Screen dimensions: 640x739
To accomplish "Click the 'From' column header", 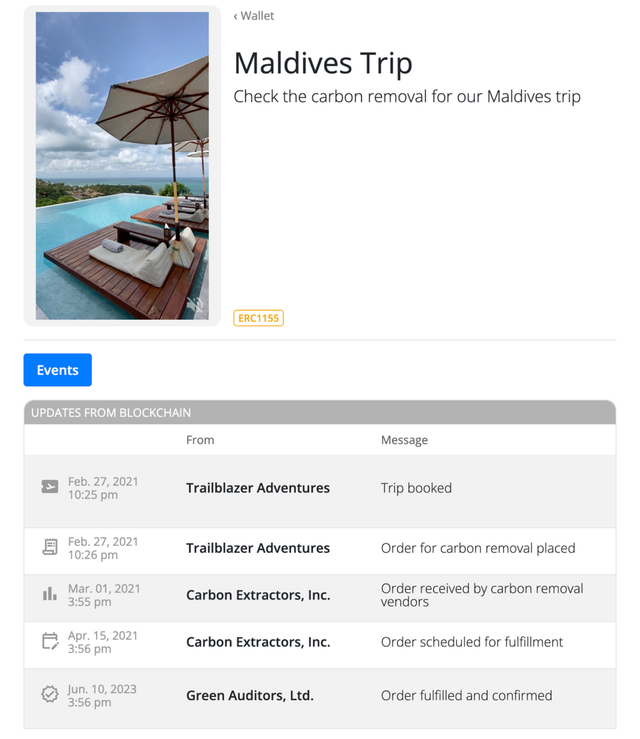I will (x=200, y=440).
